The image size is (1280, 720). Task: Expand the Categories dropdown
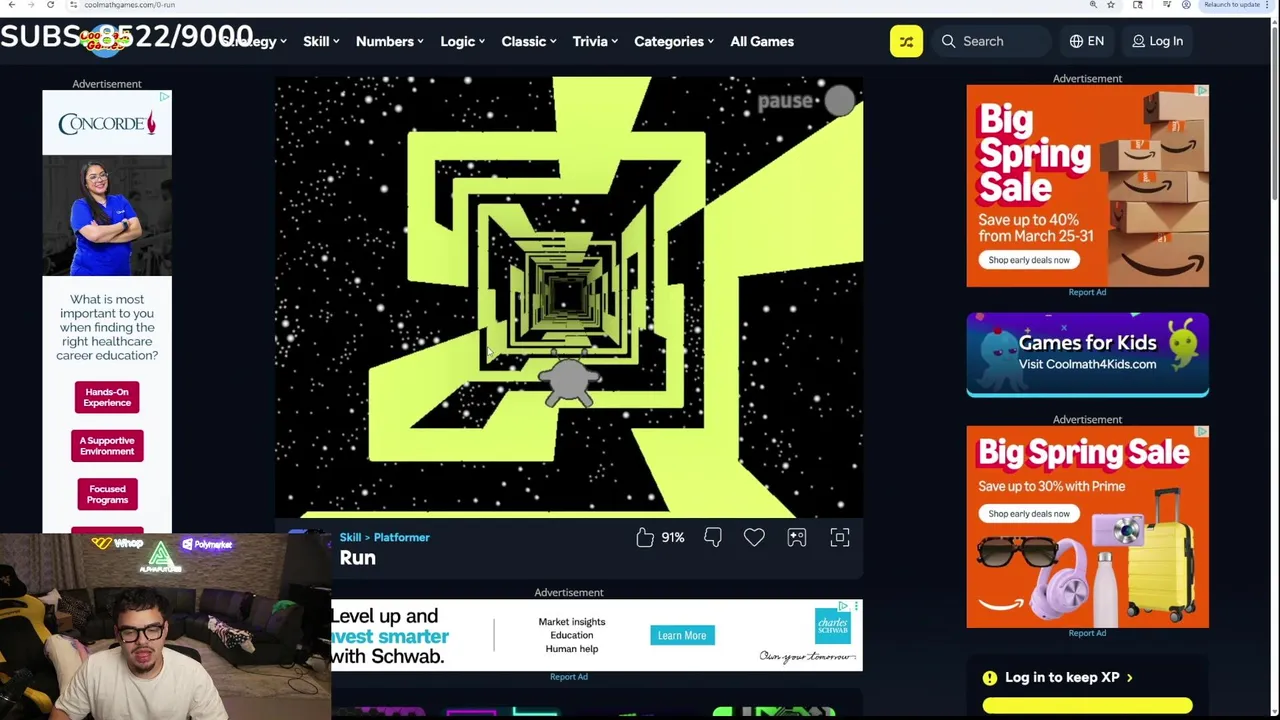(x=674, y=41)
